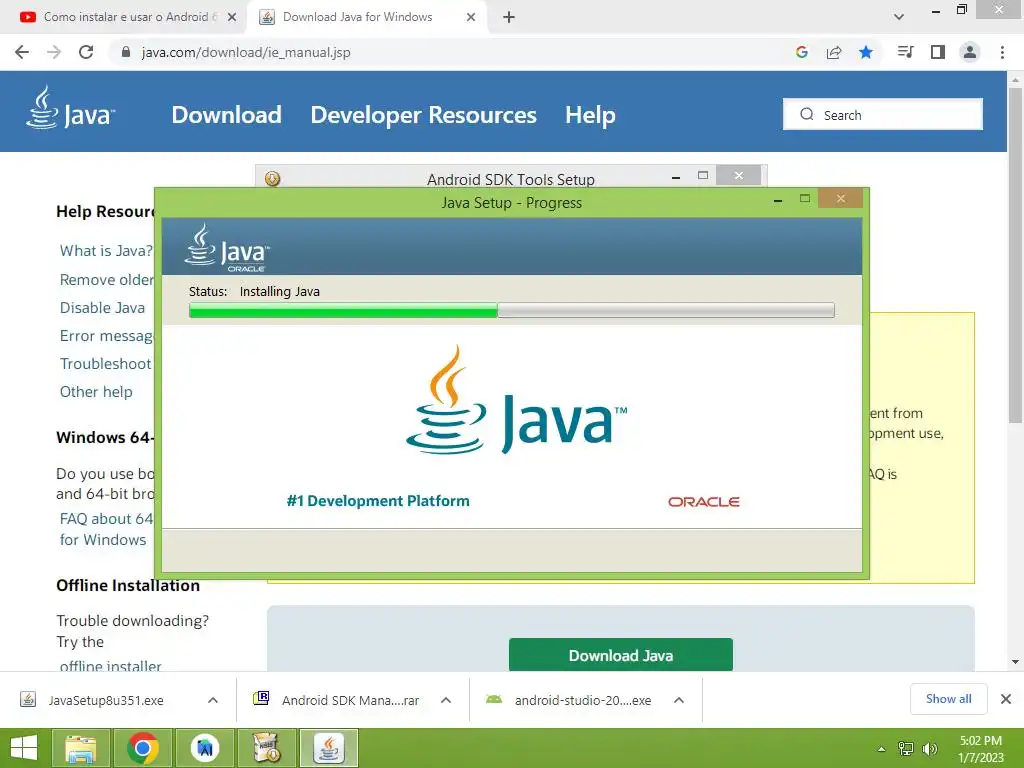Open the Remove older versions link
The width and height of the screenshot is (1024, 768).
click(106, 280)
